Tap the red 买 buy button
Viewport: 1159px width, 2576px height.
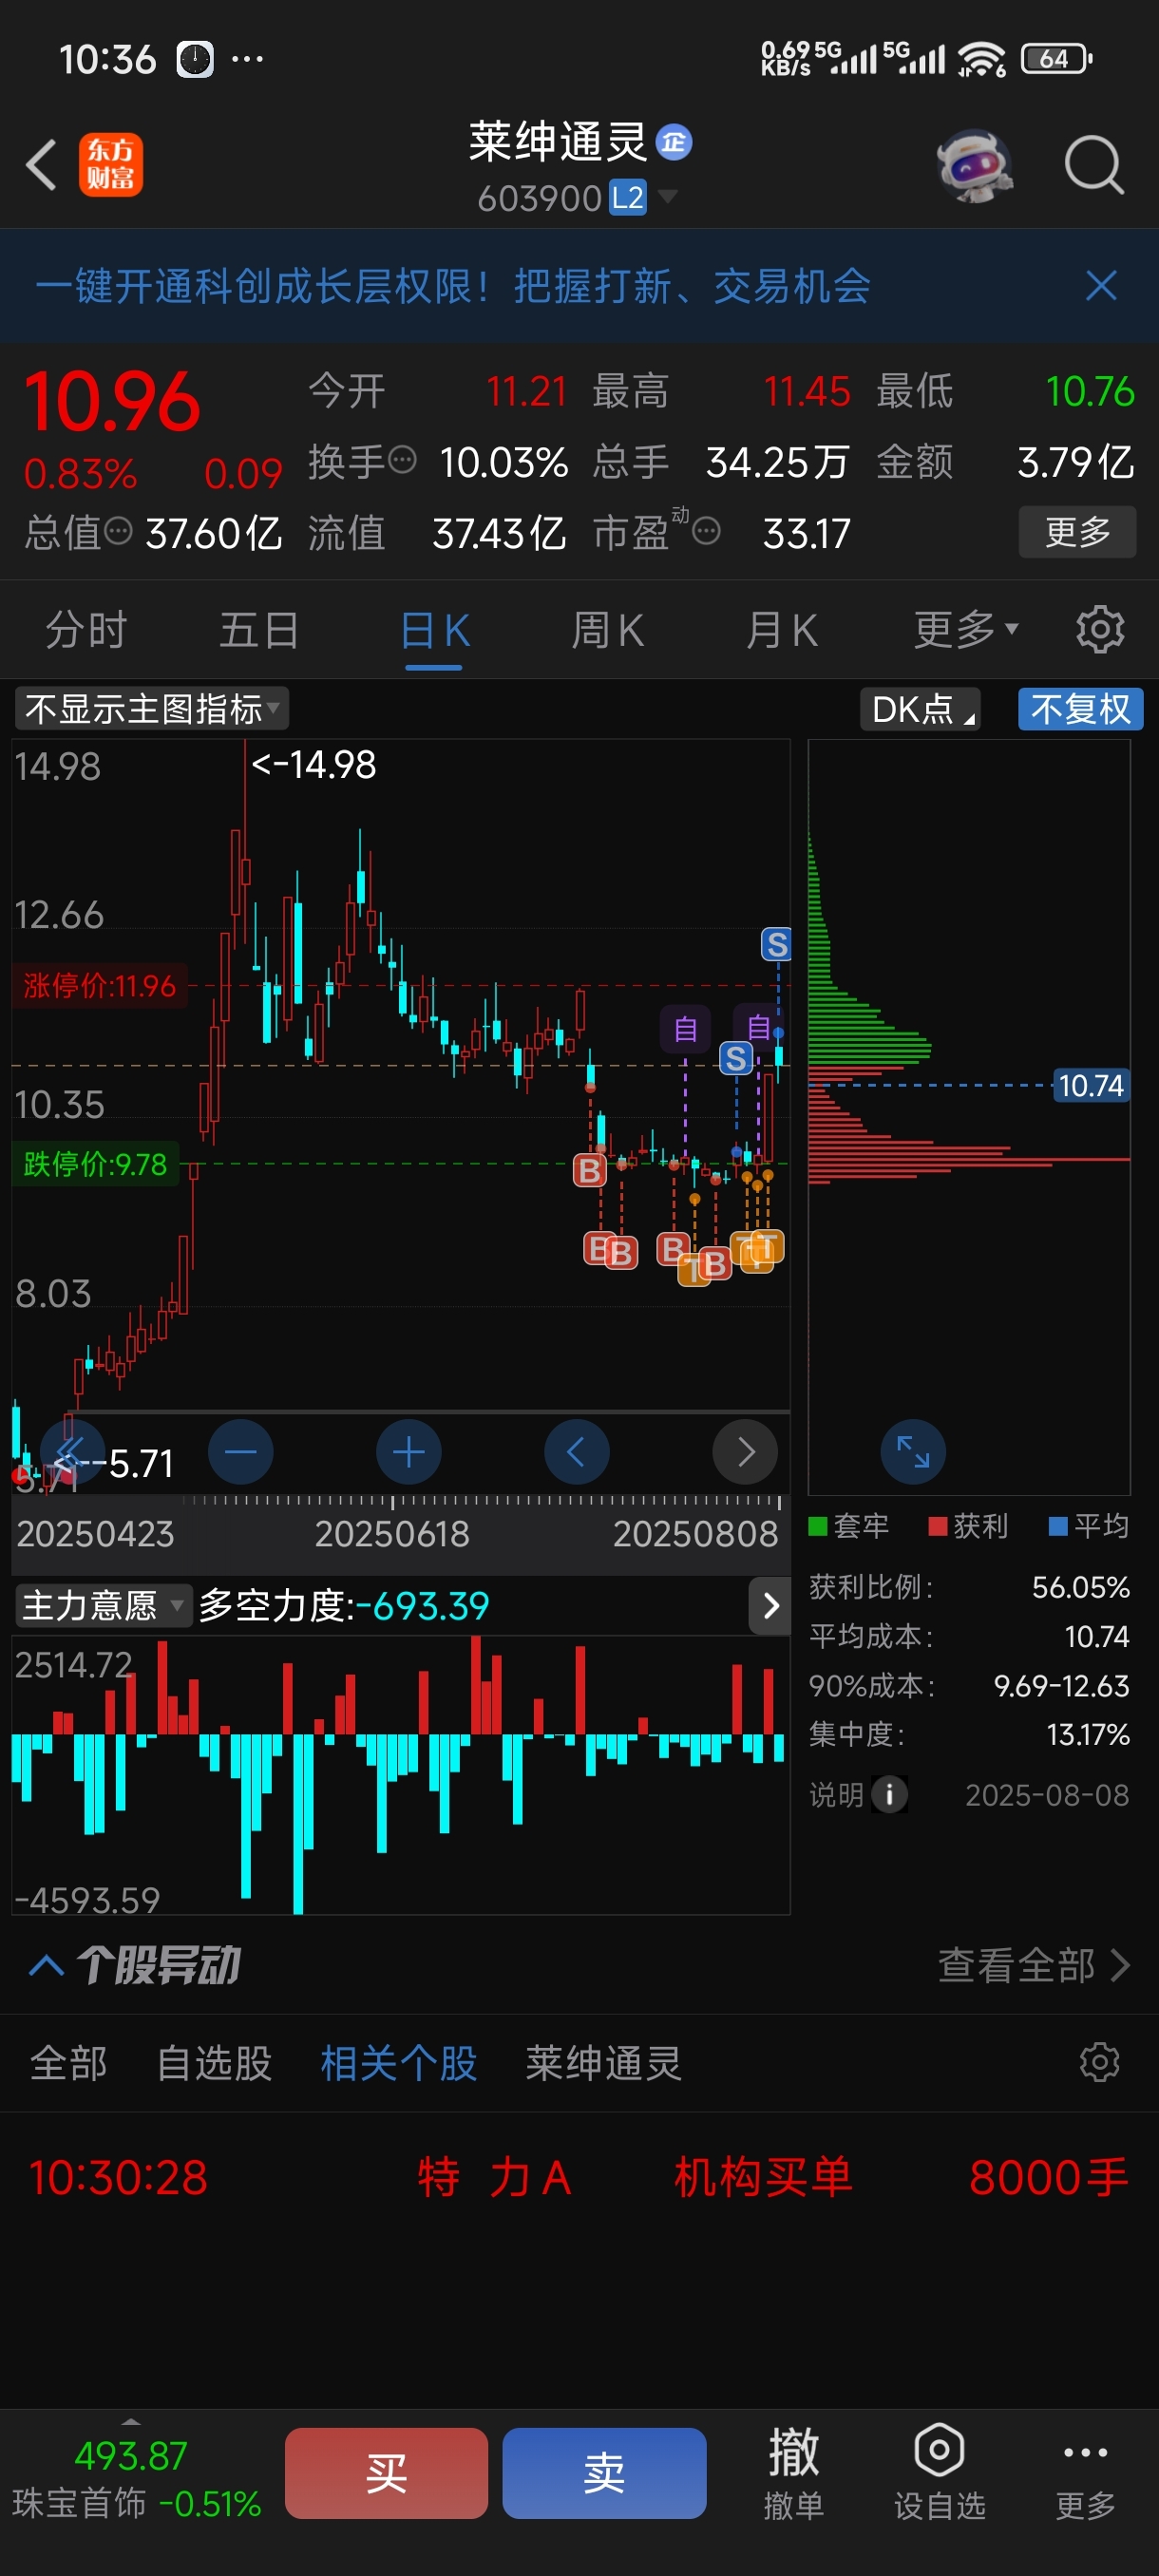[x=386, y=2473]
